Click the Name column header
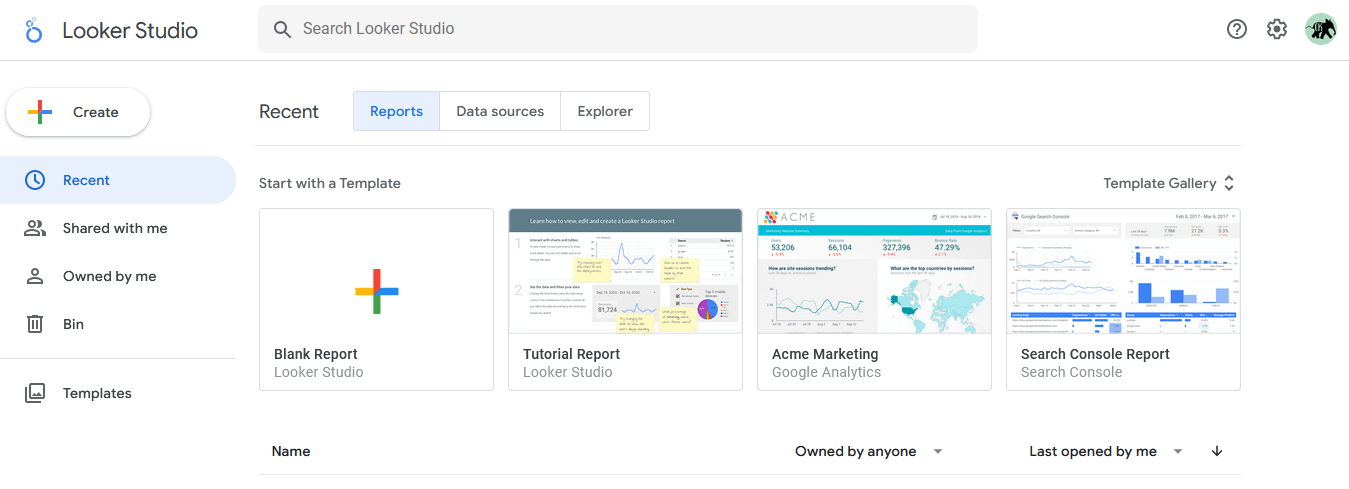This screenshot has height=489, width=1349. coord(291,451)
